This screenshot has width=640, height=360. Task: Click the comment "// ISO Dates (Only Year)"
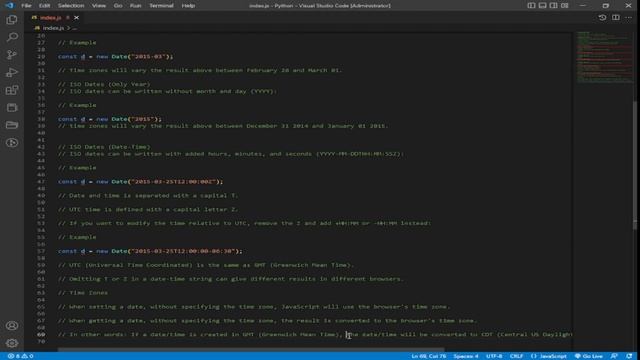click(104, 84)
